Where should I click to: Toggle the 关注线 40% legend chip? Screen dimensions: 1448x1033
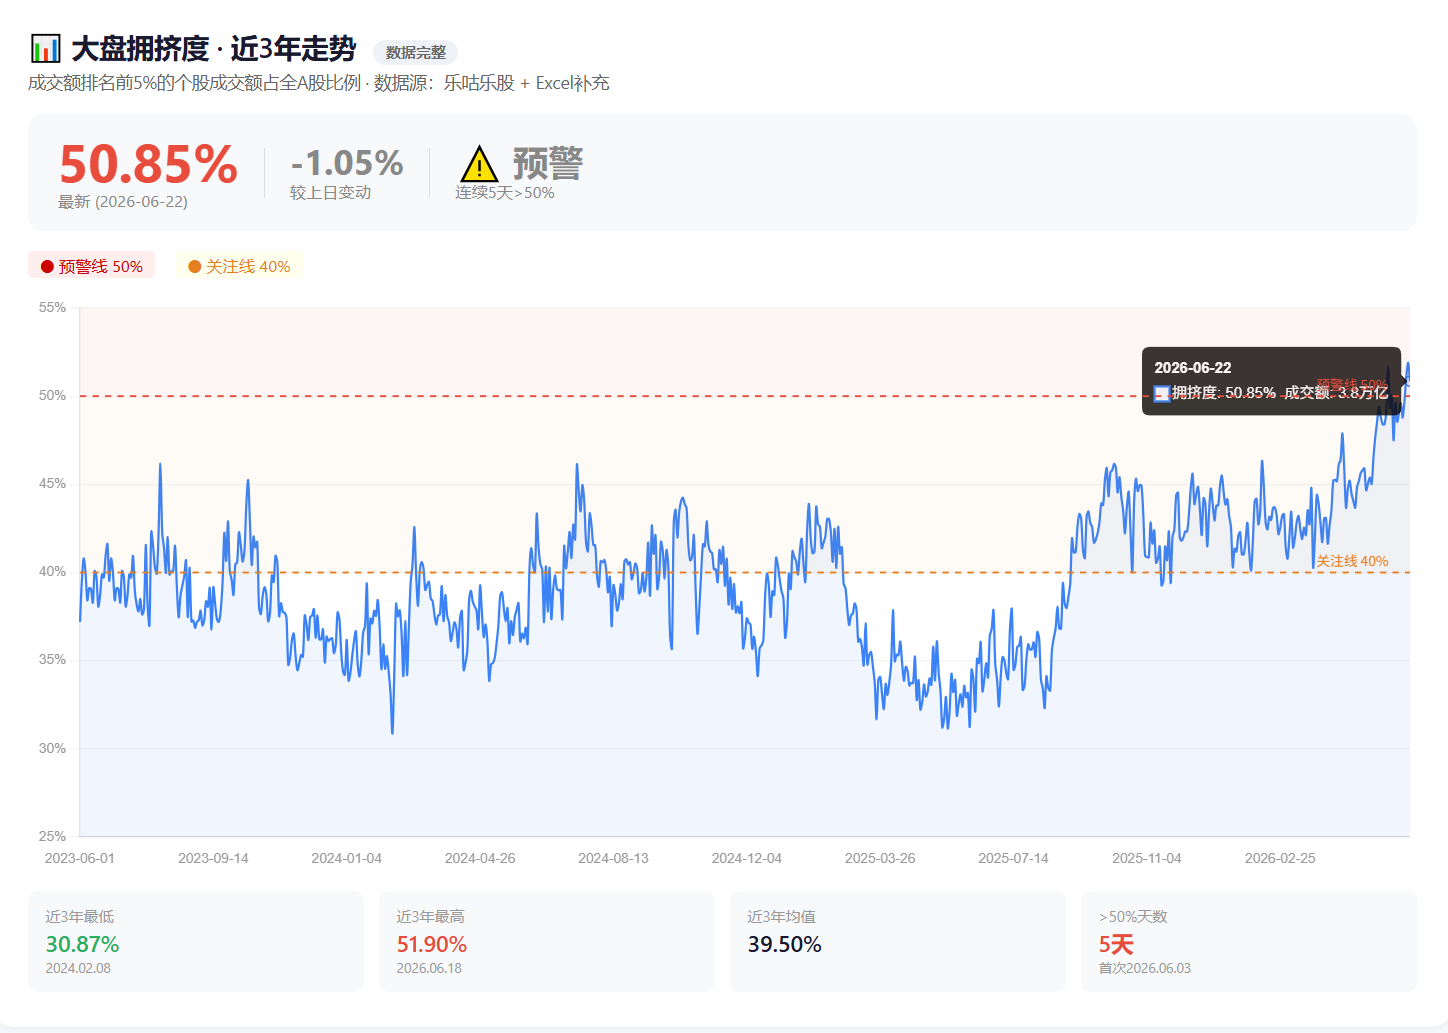240,266
